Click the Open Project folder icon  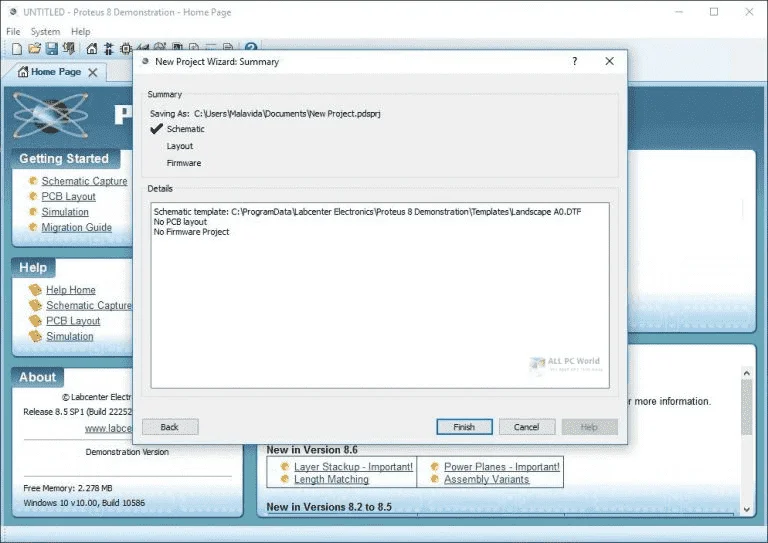[34, 48]
